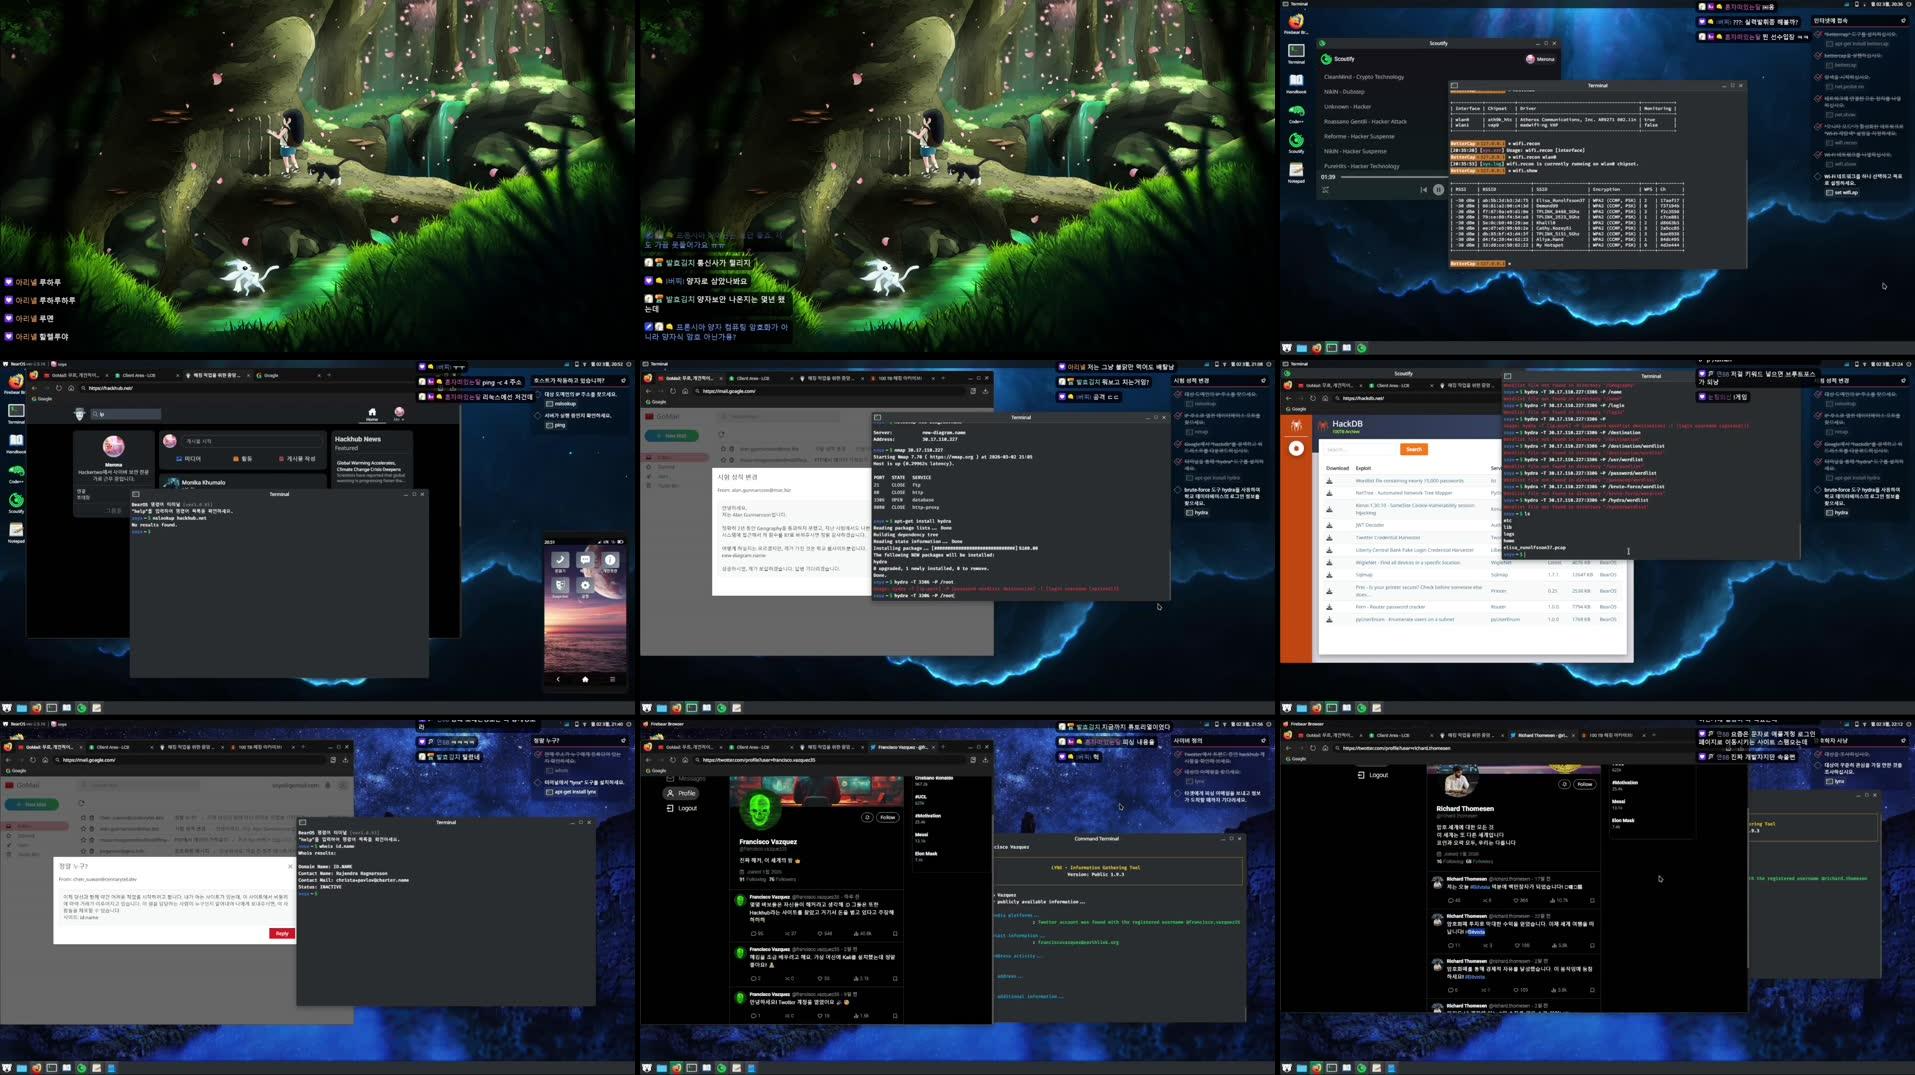Screen dimensions: 1915x1075
Task: Tick the 'bettercap' checkbox in the mission panel
Action: [1828, 66]
